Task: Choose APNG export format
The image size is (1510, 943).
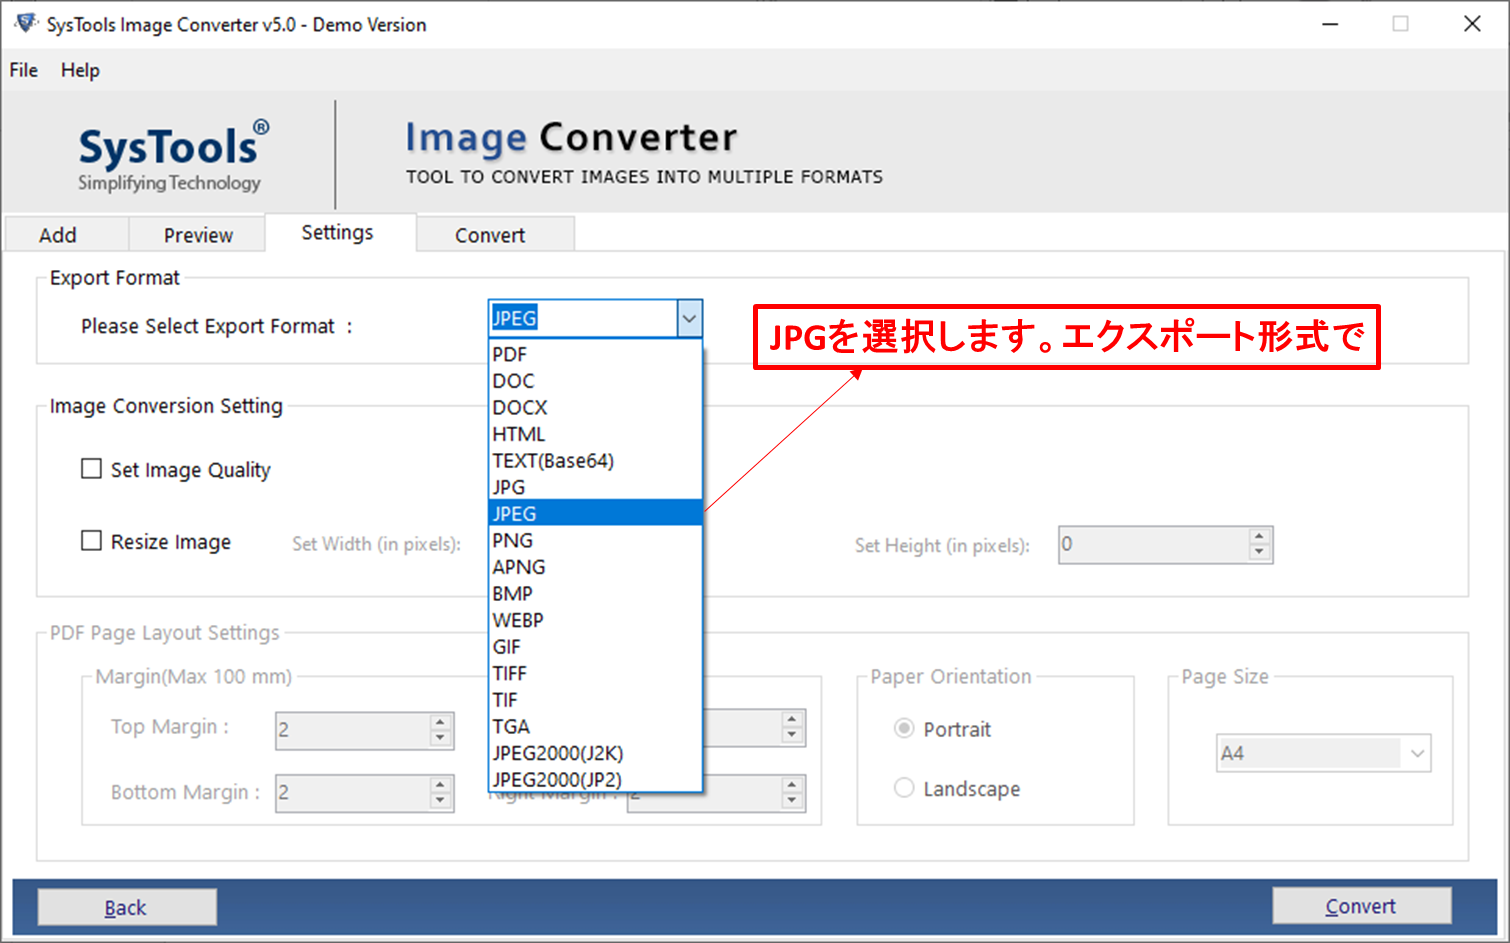Action: [595, 566]
